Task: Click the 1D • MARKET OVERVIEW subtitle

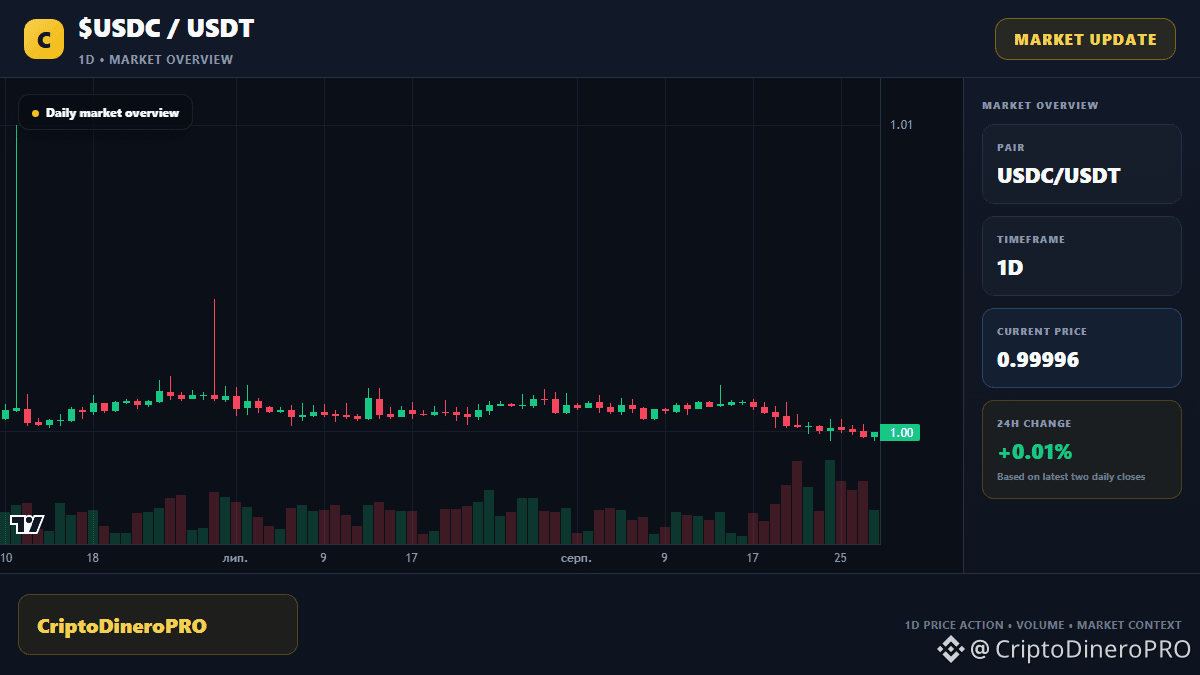Action: [156, 59]
